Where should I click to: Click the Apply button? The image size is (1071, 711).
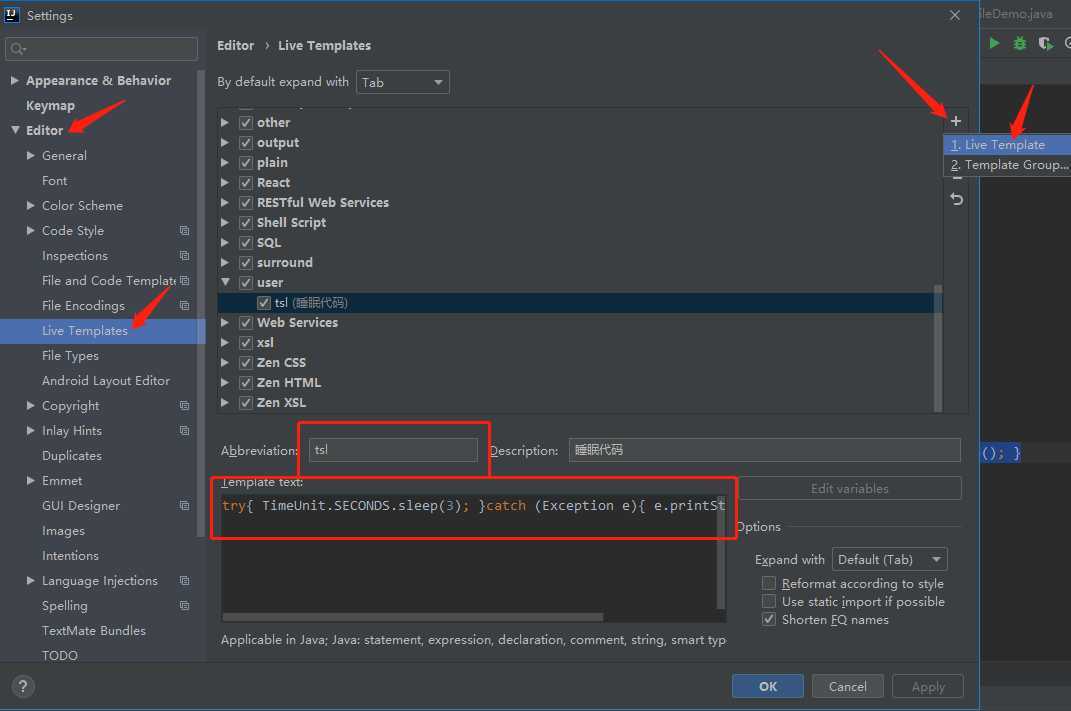click(928, 686)
